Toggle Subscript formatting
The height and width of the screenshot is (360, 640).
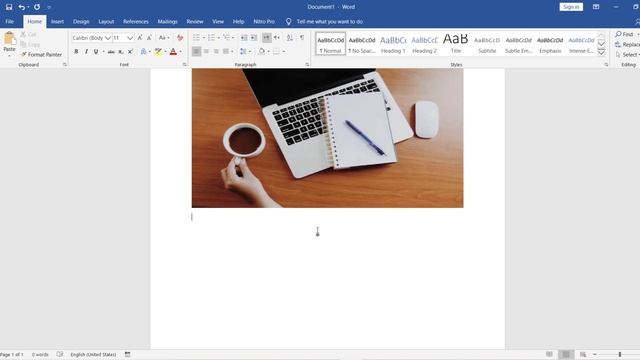click(121, 51)
